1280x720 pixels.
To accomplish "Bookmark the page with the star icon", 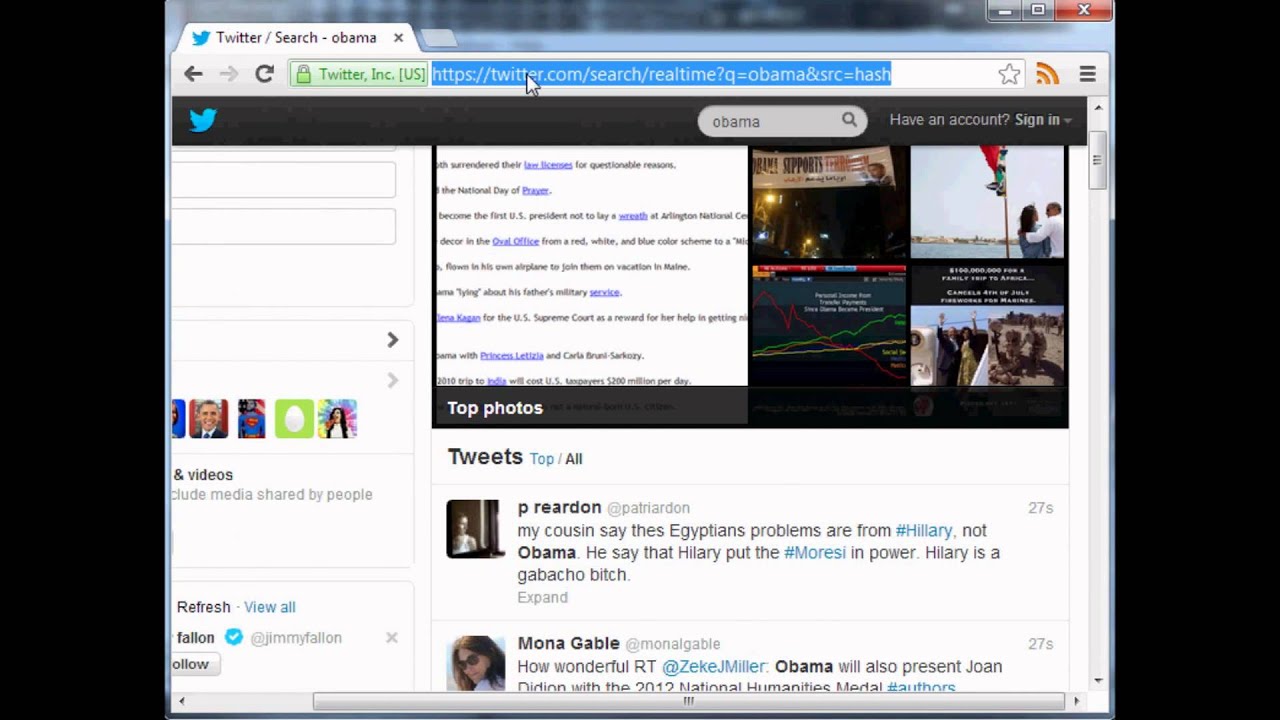I will point(1009,74).
